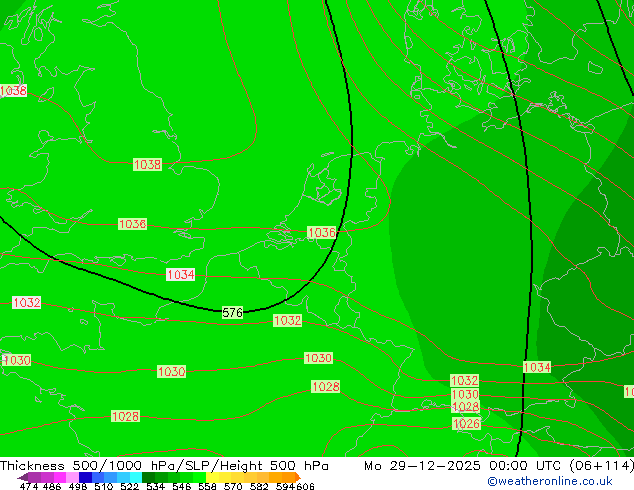Click the white-background 1034 isobar label
Image resolution: width=634 pixels, height=490 pixels.
[x=181, y=275]
